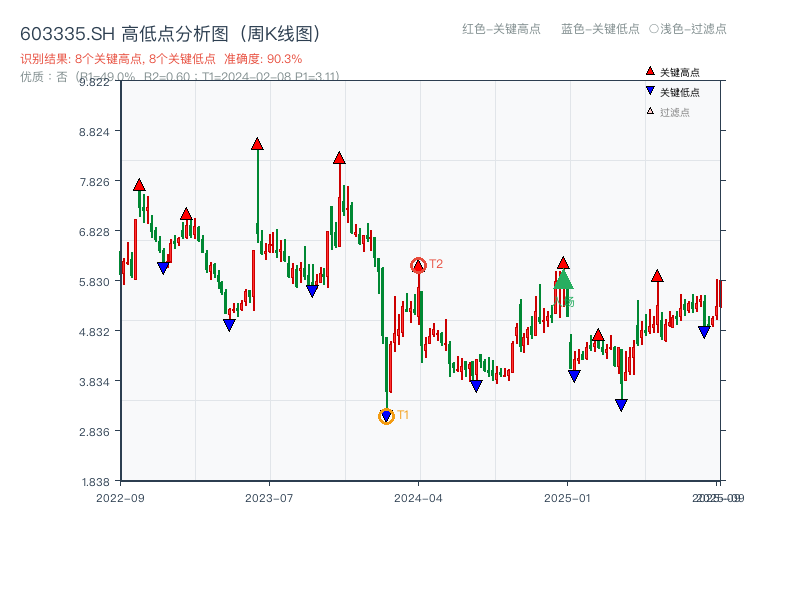This screenshot has width=800, height=600.
Task: Click the blue key-low triangle below the 2024 autumn dip
Action: 476,385
